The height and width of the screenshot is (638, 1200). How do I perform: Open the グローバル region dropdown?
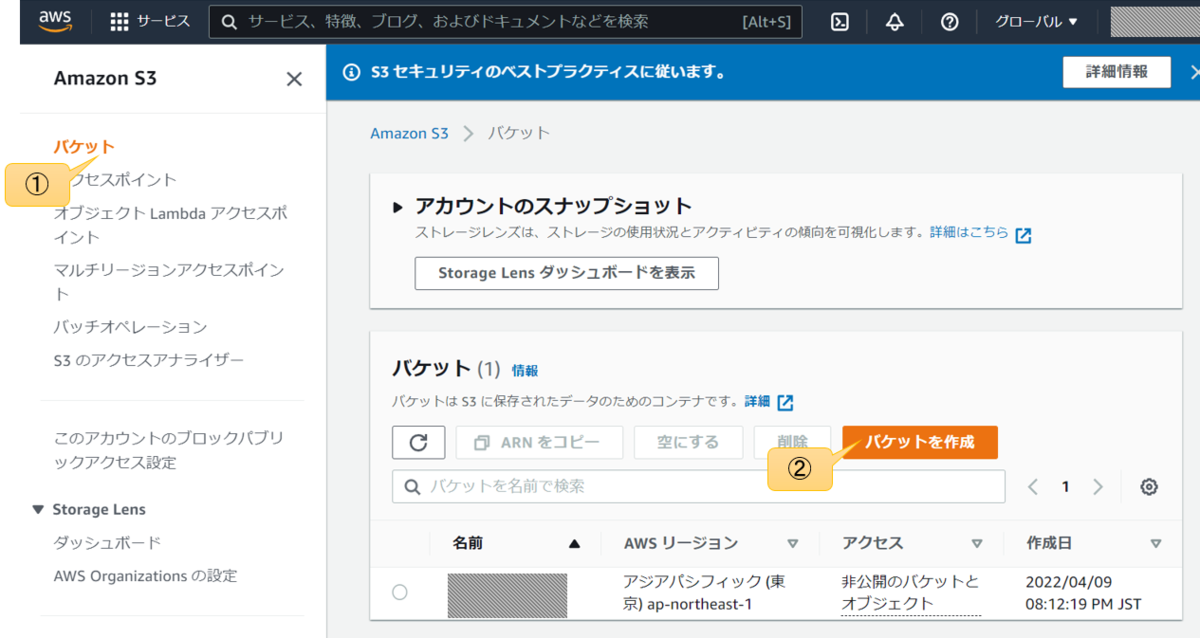1037,22
